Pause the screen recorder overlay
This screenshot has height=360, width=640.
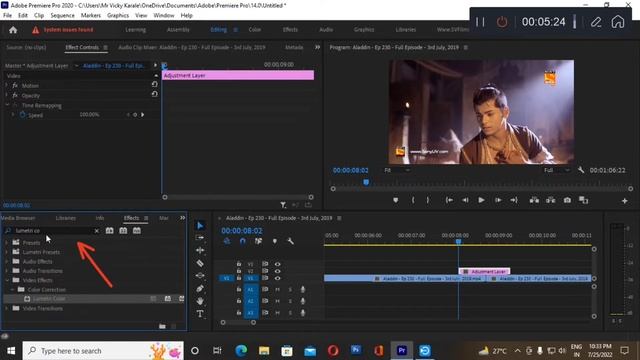[480, 22]
